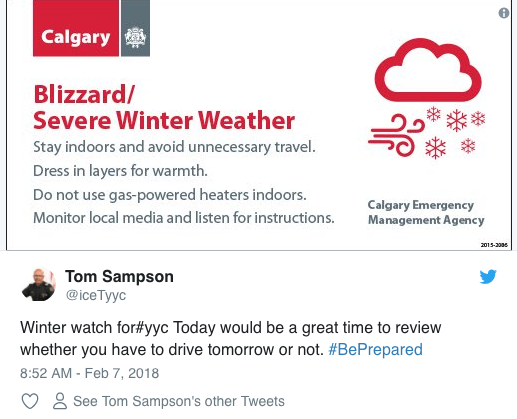This screenshot has width=517, height=419.
Task: Click the Calgary Emergency Management Agency text
Action: 426,213
